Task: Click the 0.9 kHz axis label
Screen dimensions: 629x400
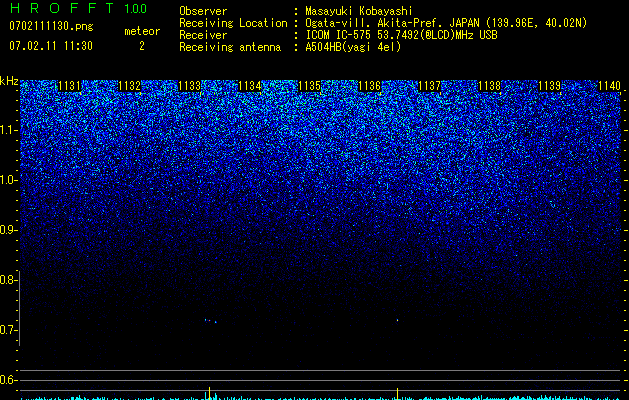Action: (8, 230)
